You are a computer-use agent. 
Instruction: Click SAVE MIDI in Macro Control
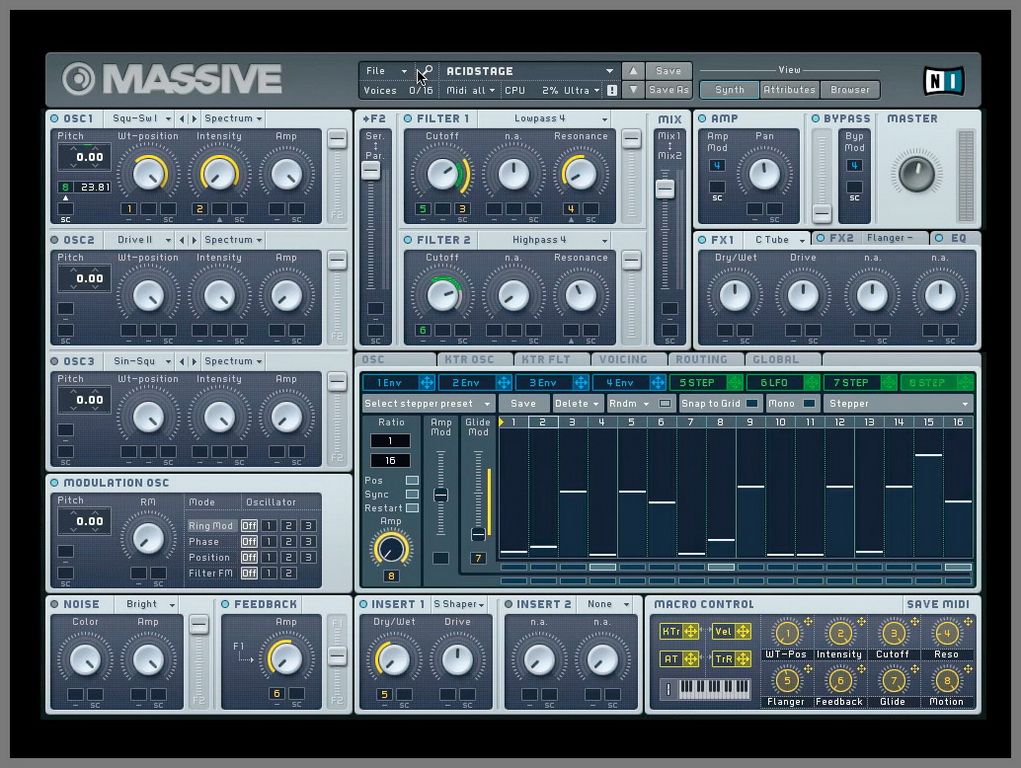pos(938,604)
